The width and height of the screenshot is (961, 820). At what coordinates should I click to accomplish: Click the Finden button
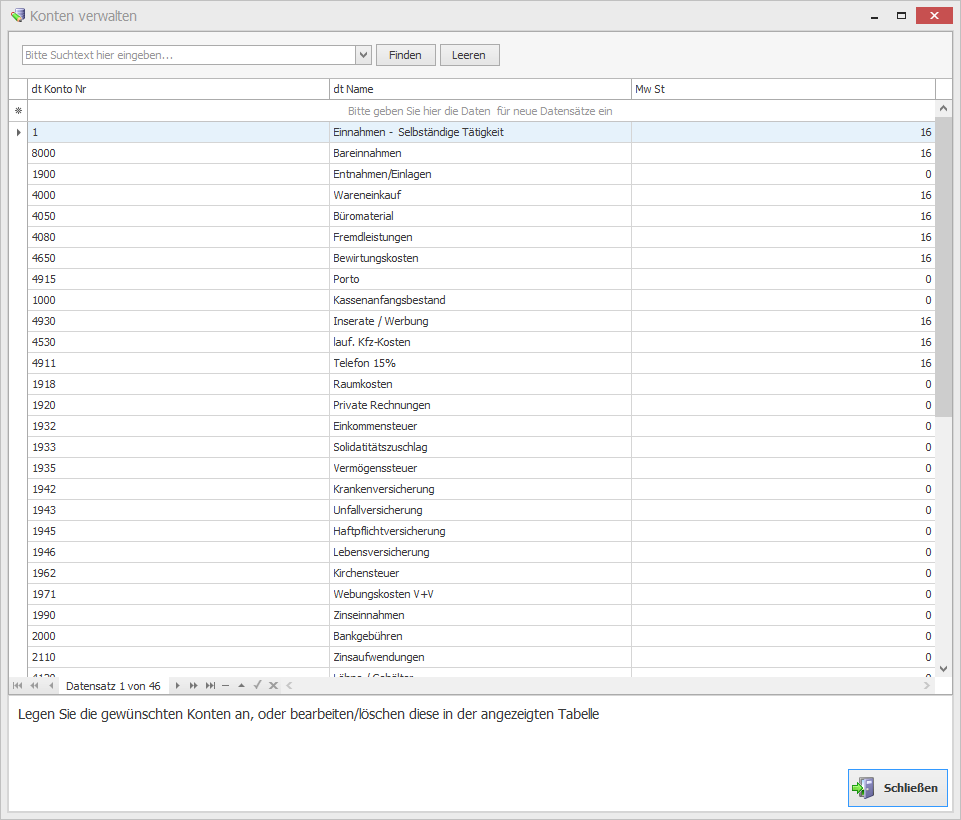coord(406,55)
